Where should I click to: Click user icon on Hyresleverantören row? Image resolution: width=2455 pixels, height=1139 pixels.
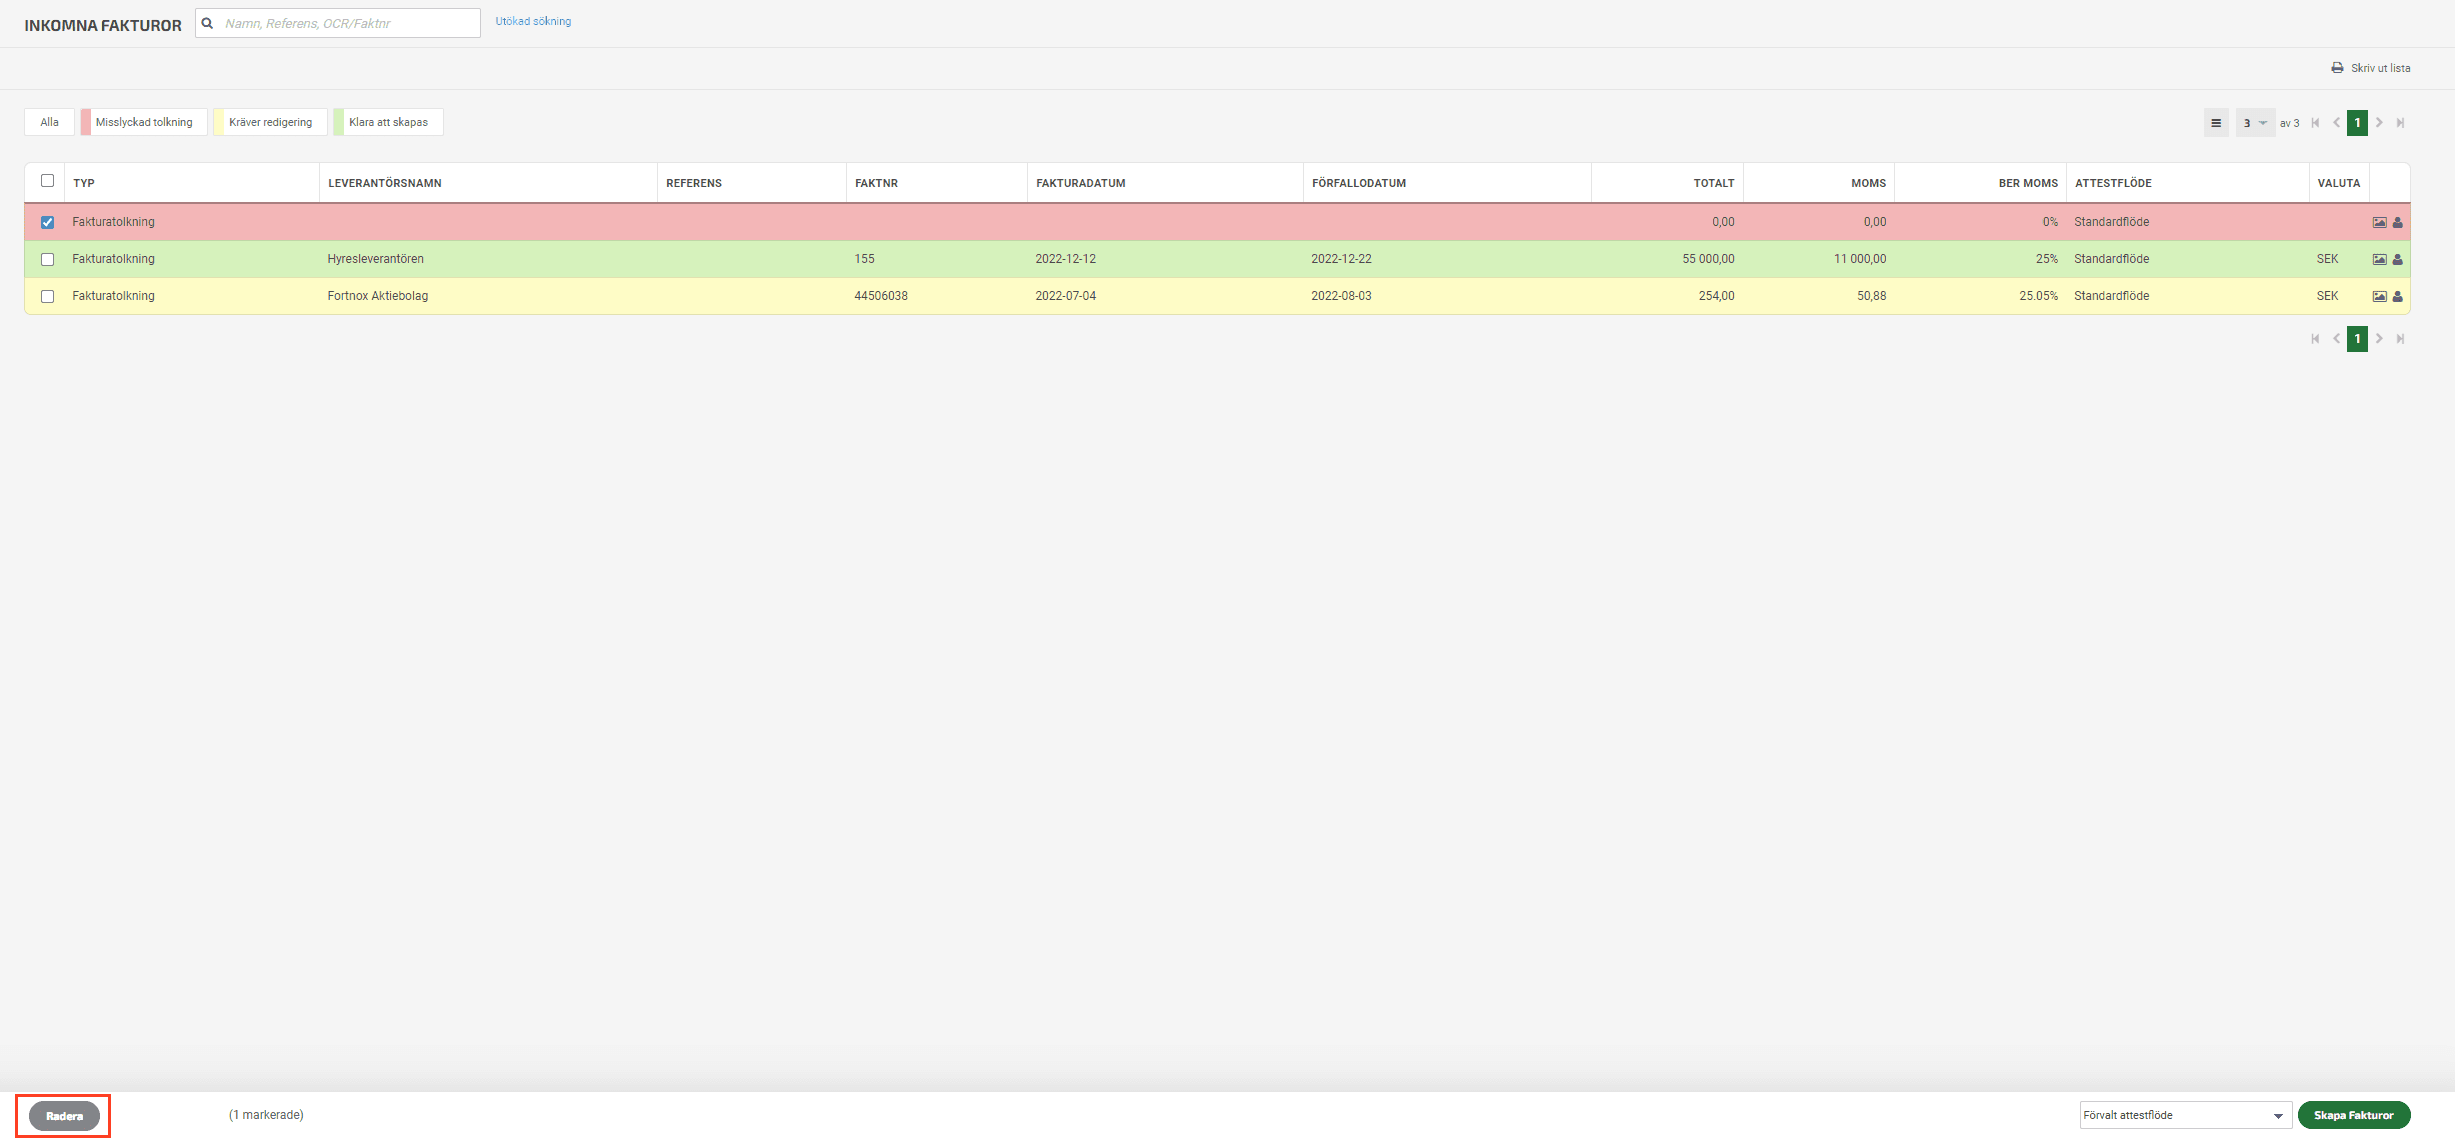[2397, 259]
